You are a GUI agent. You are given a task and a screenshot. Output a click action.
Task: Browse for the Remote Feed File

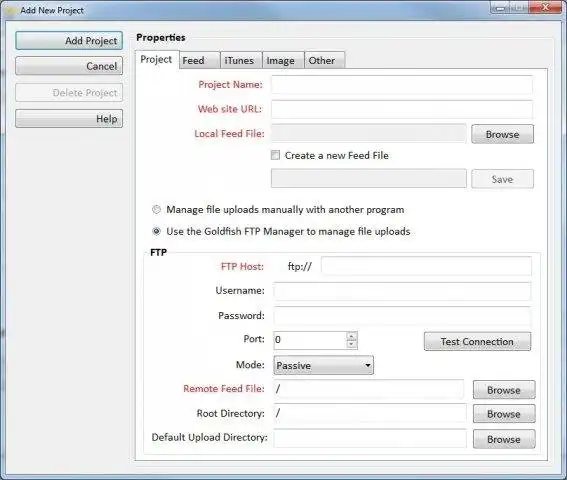[504, 390]
